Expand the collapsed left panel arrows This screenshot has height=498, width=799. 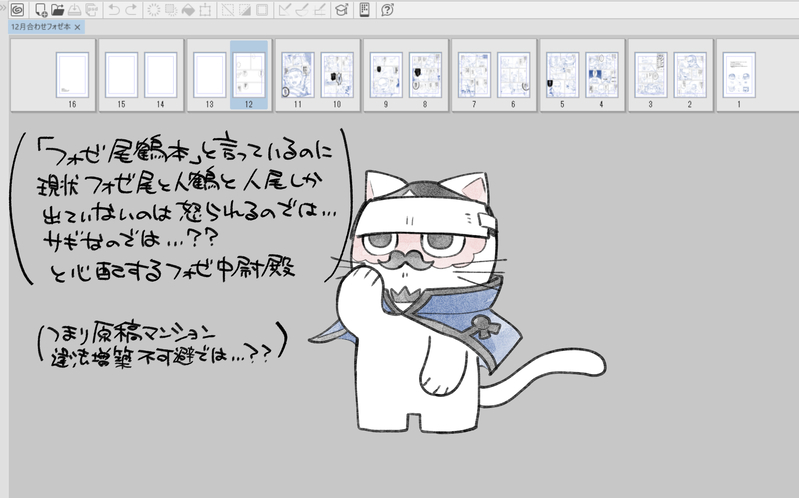point(4,7)
